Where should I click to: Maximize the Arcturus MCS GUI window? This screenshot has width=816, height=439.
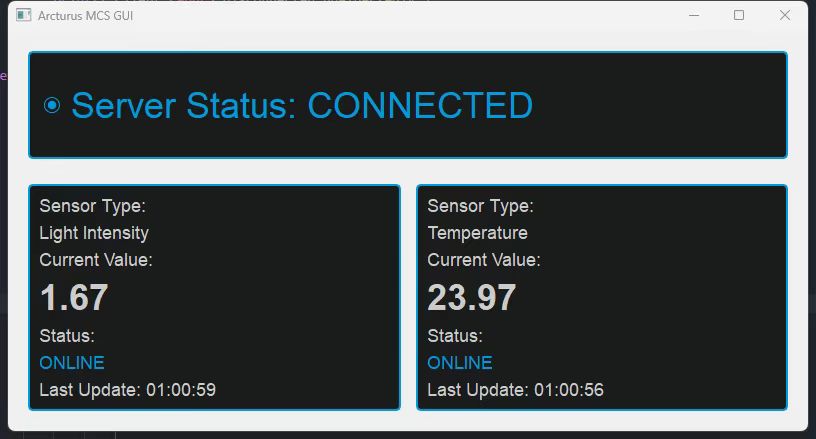pos(739,16)
